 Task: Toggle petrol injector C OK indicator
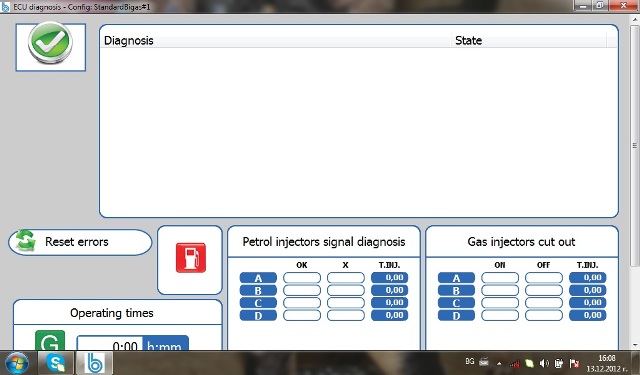(302, 303)
